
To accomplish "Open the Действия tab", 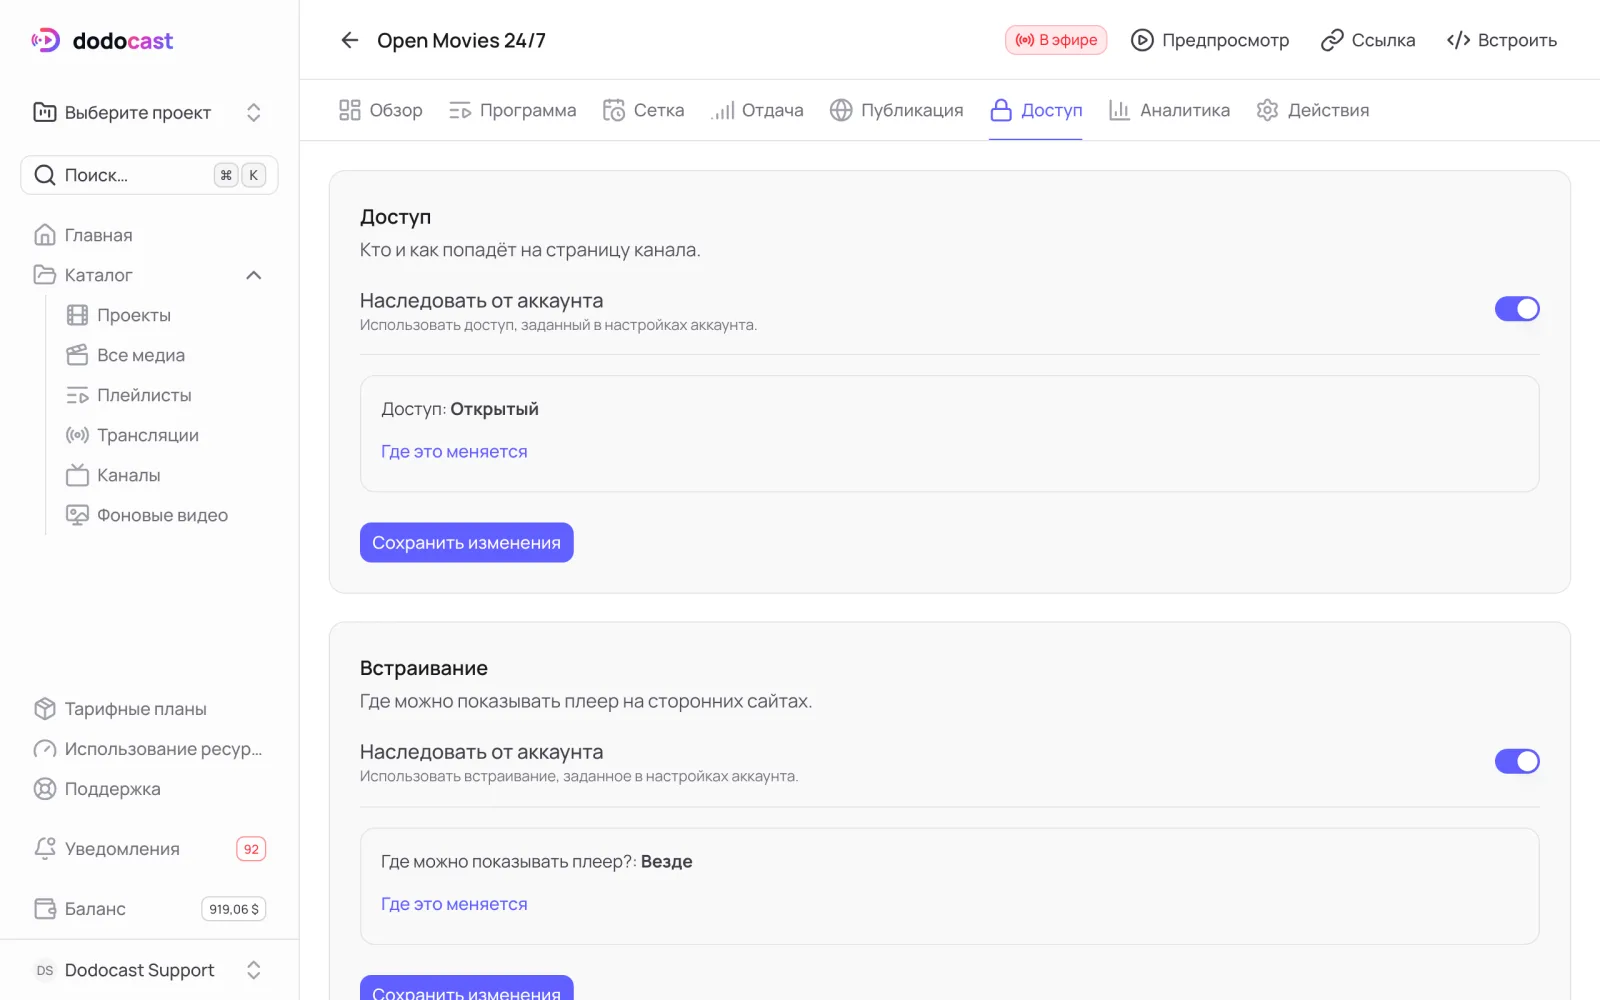I will [x=1313, y=110].
